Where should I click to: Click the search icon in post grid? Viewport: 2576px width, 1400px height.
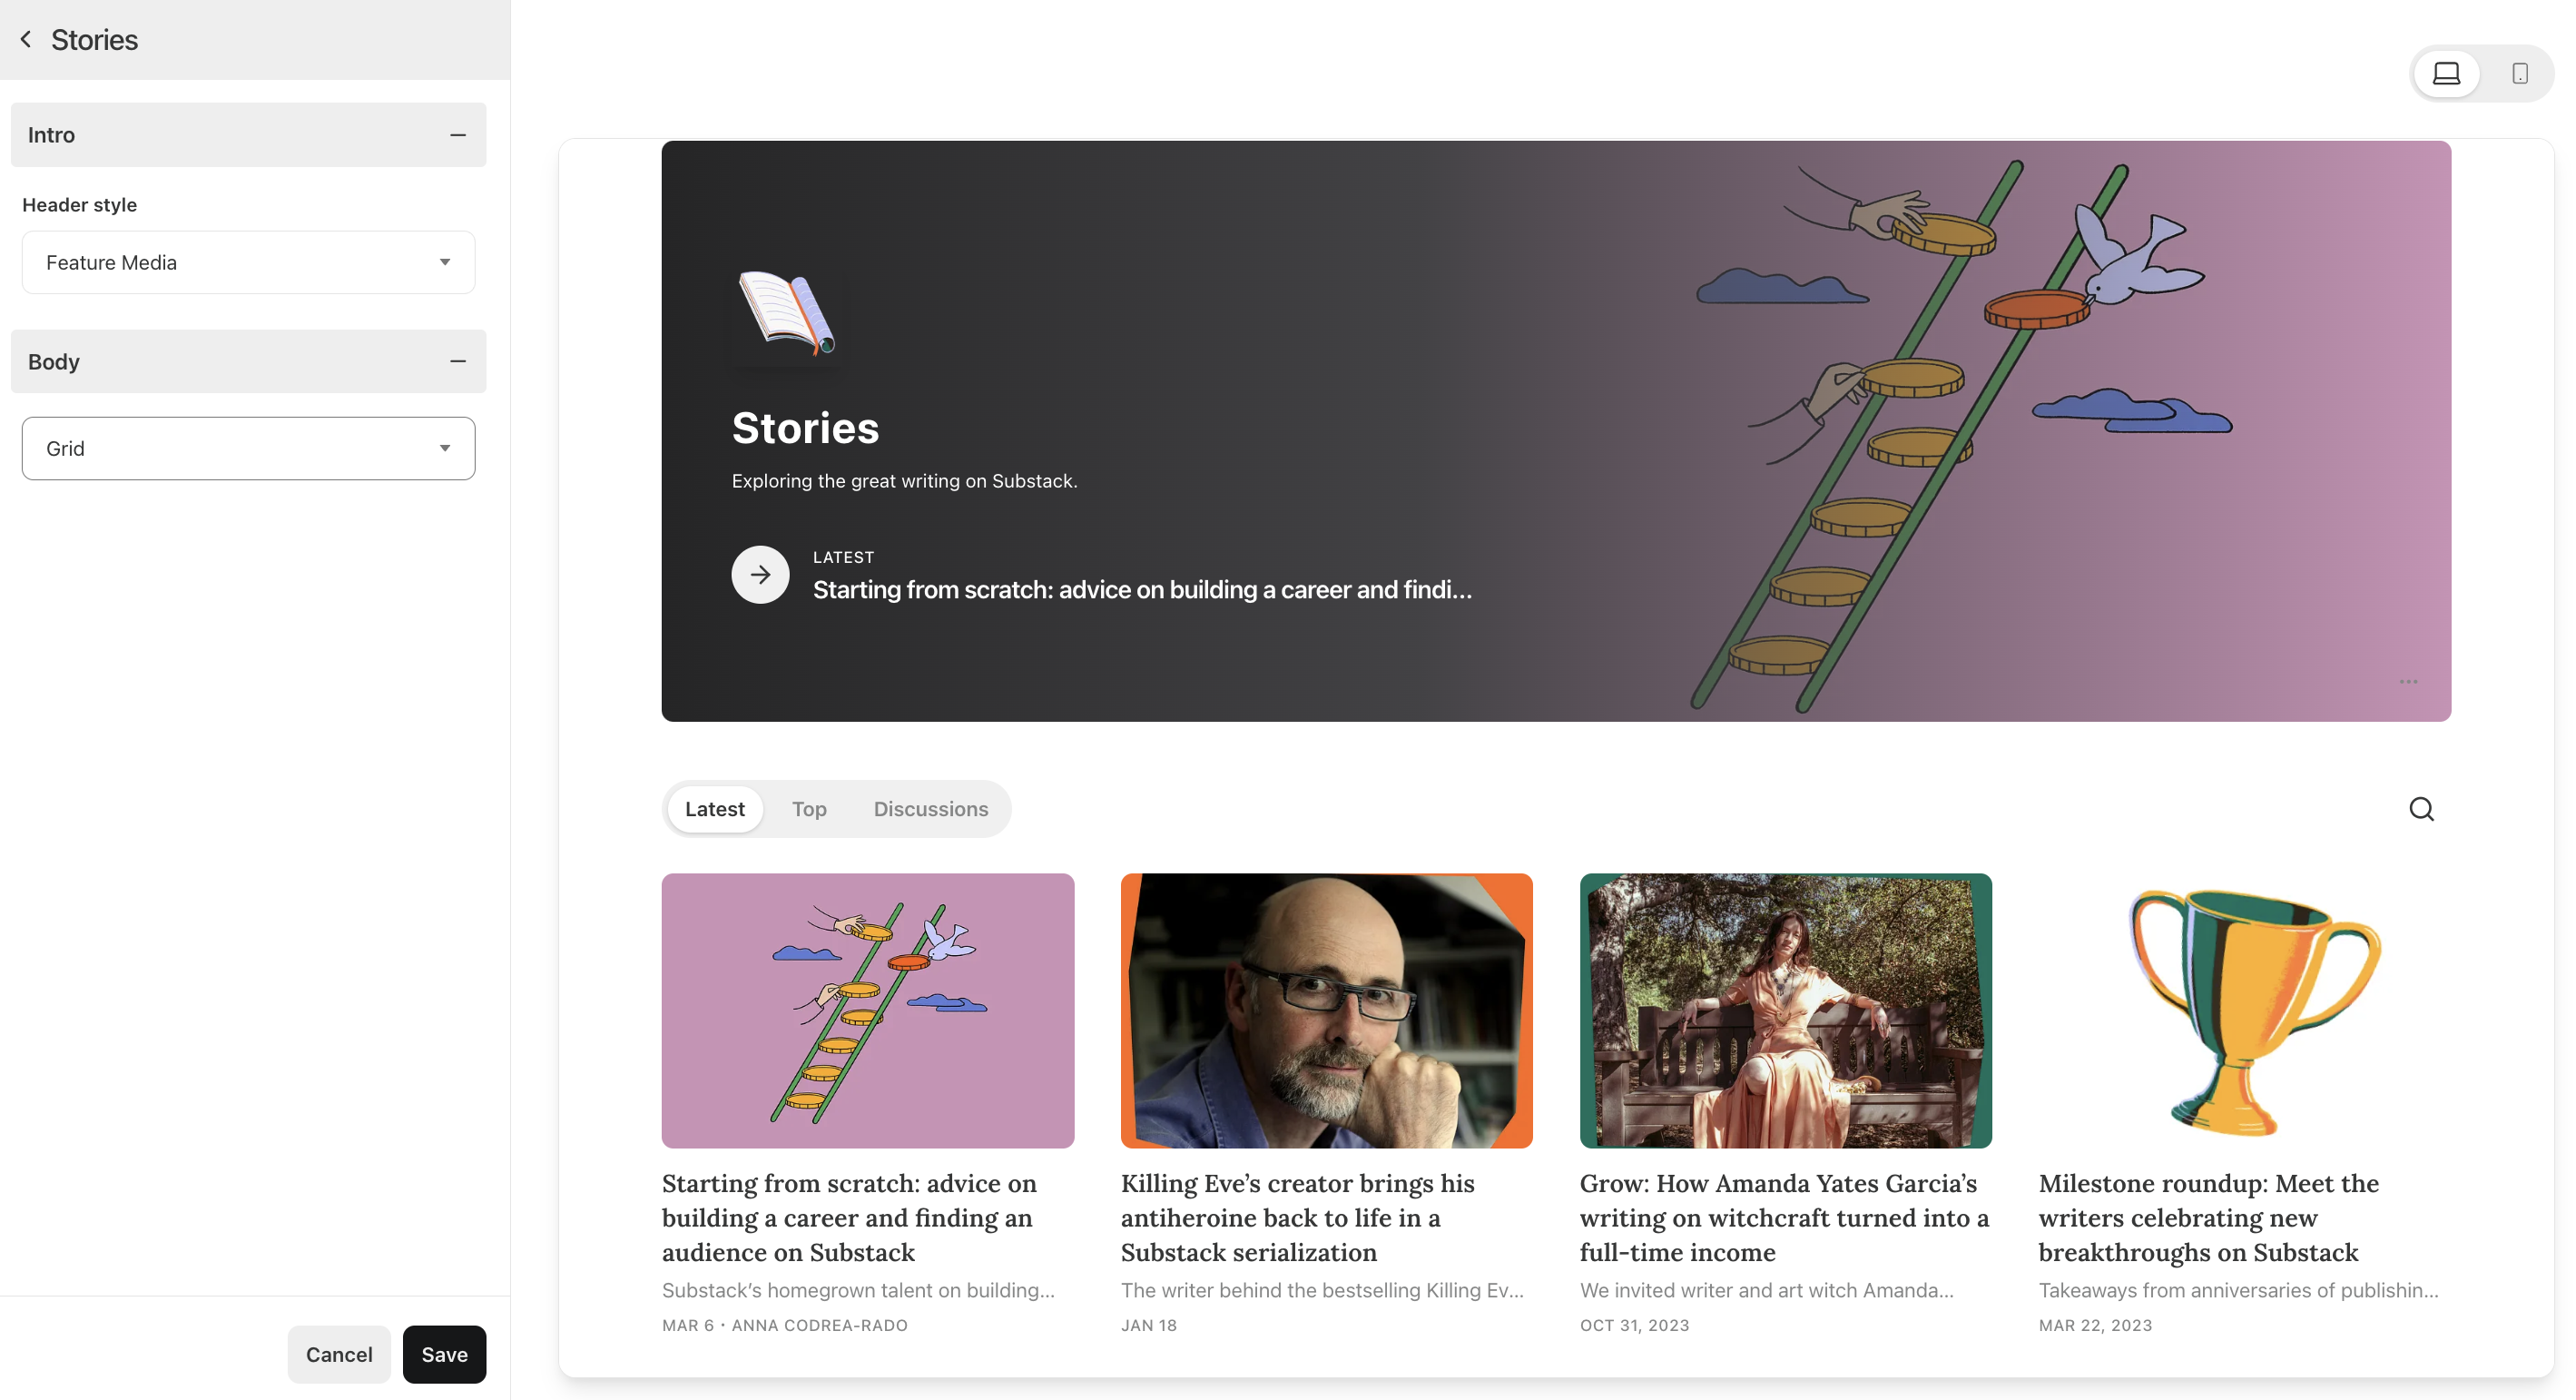[2421, 809]
